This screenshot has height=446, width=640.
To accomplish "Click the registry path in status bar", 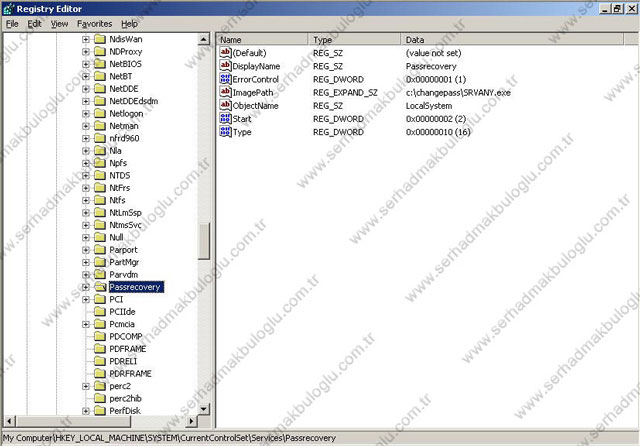I will pyautogui.click(x=169, y=438).
